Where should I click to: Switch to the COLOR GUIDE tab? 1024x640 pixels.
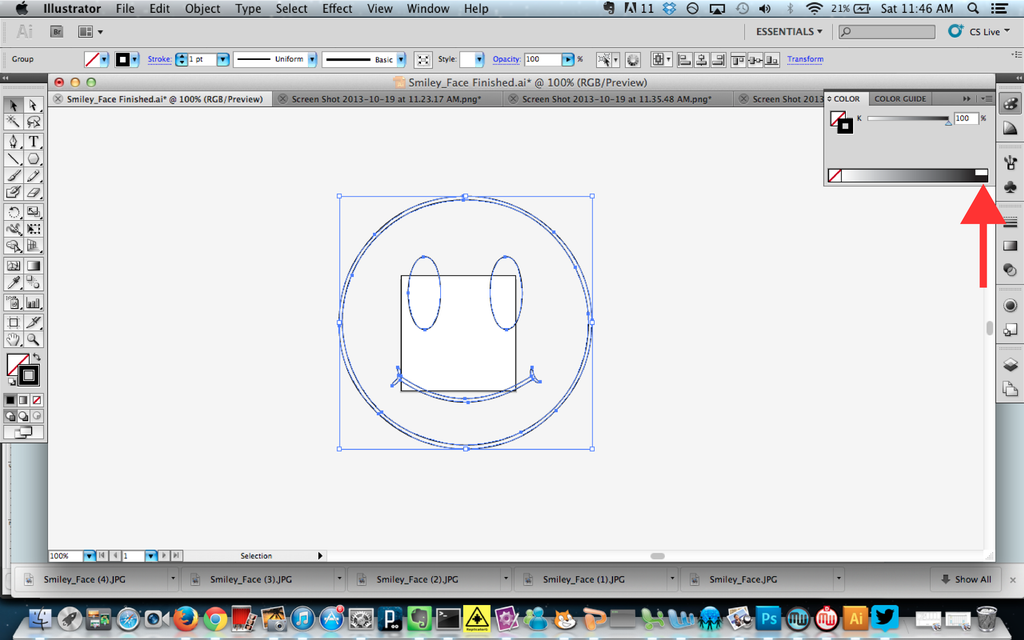(900, 99)
